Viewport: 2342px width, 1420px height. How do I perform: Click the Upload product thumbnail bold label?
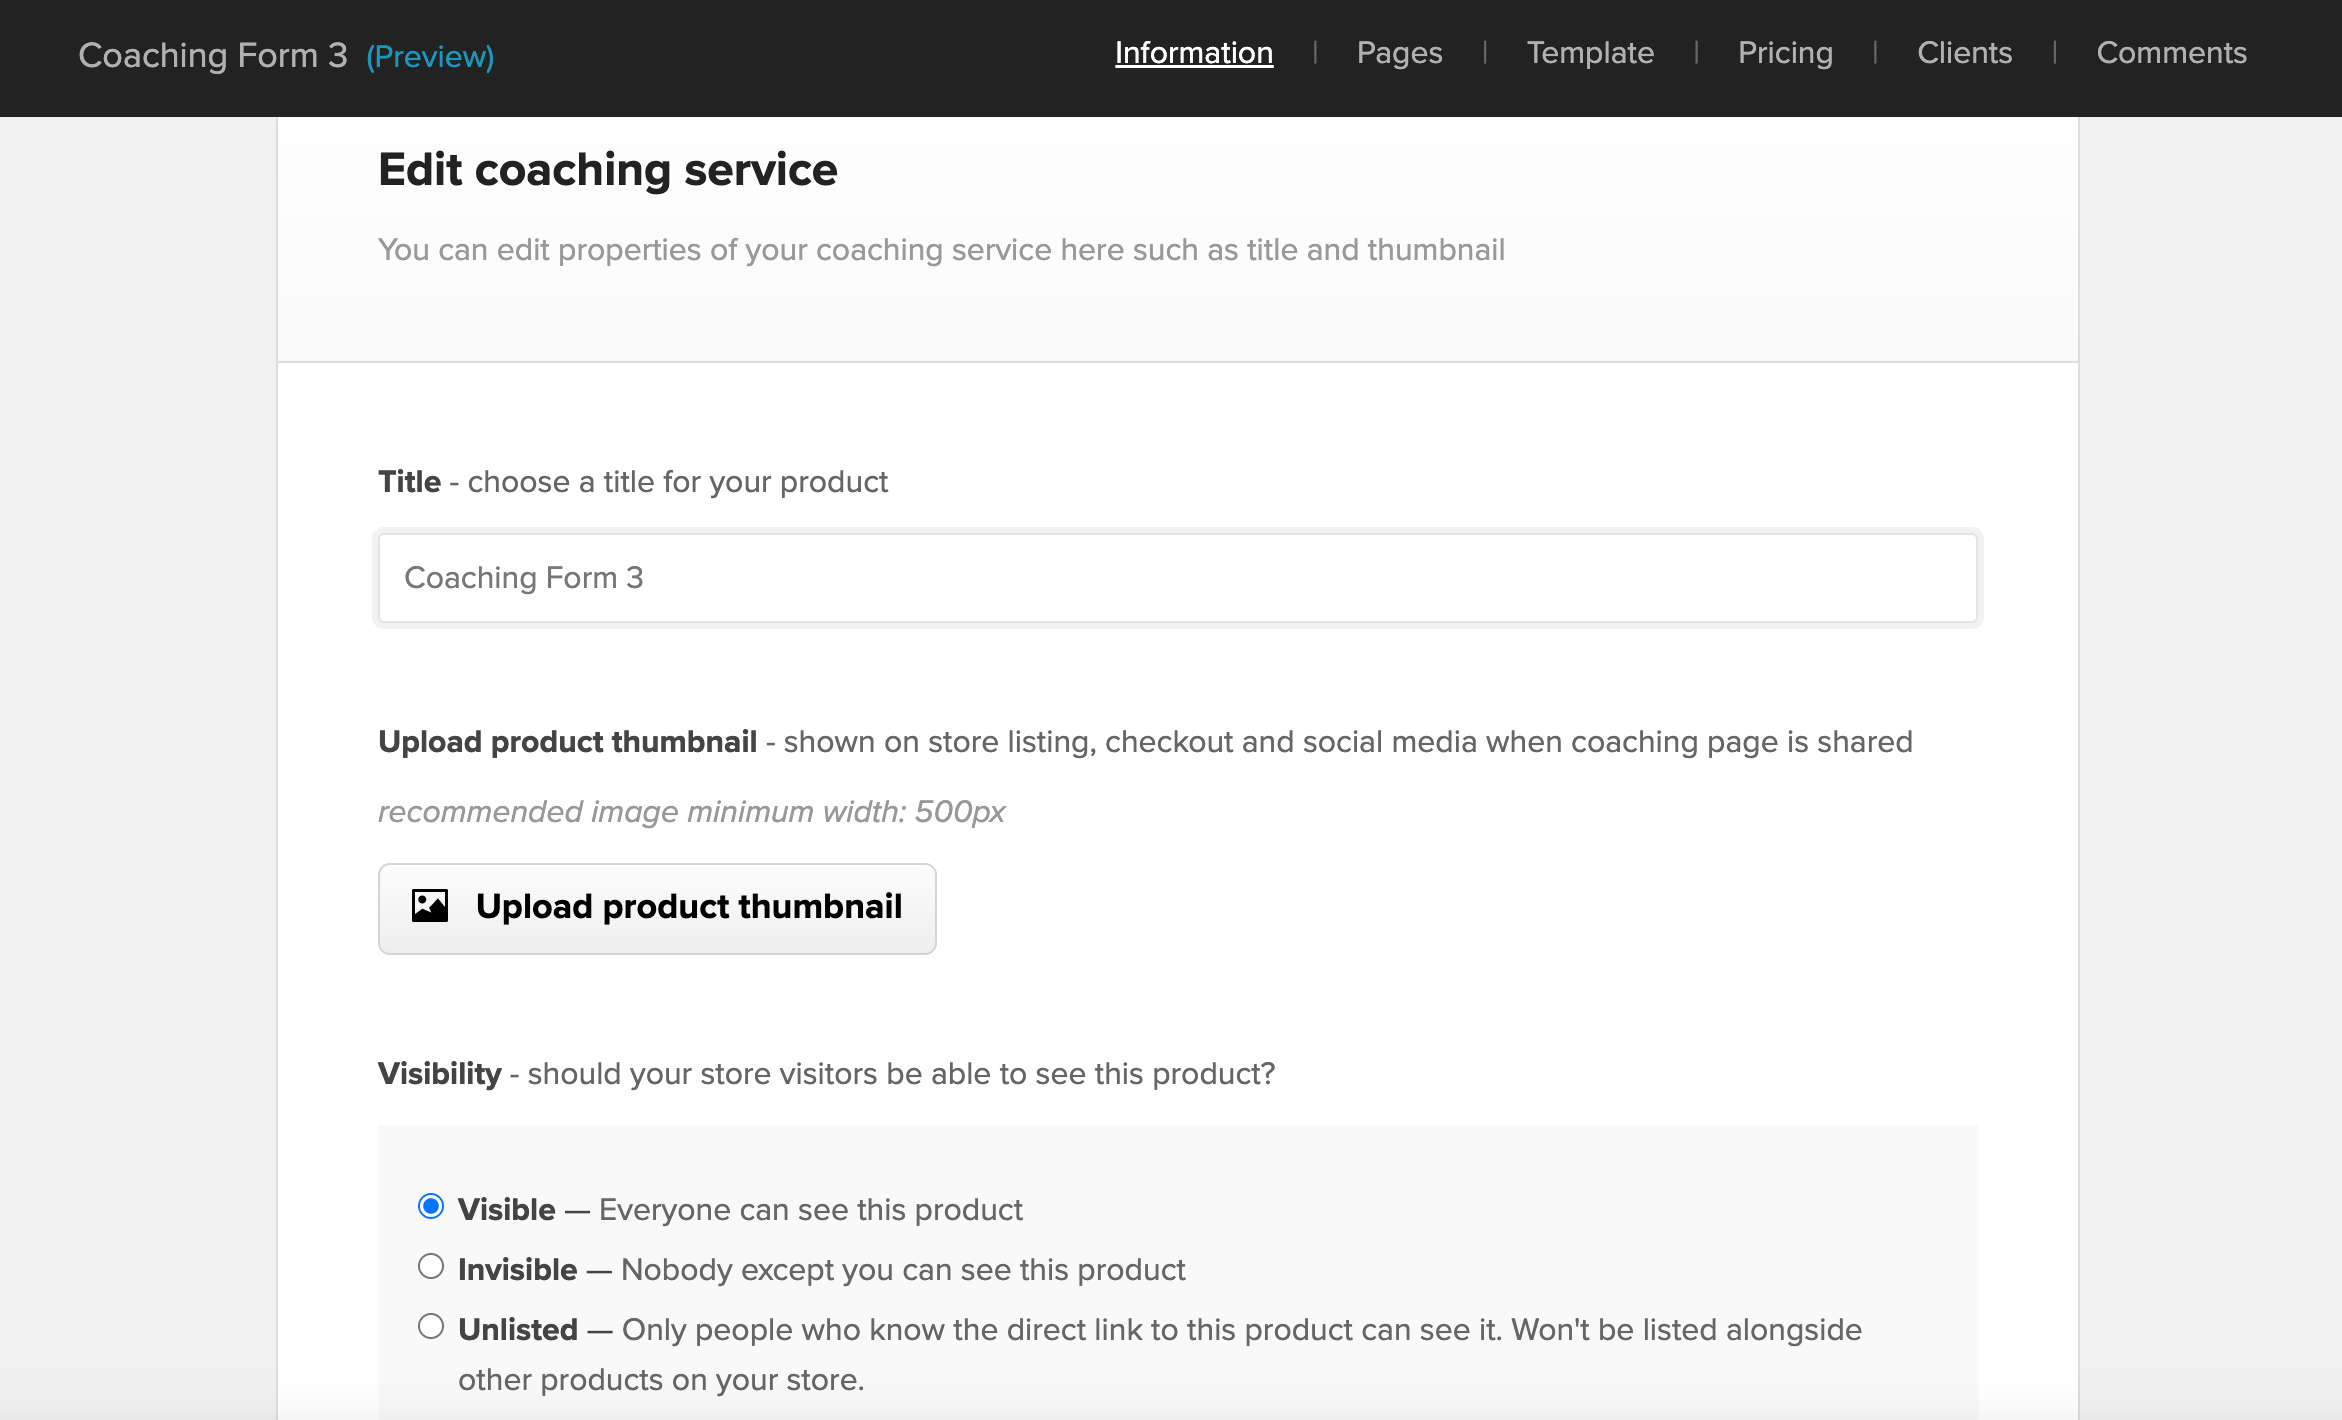[x=567, y=742]
